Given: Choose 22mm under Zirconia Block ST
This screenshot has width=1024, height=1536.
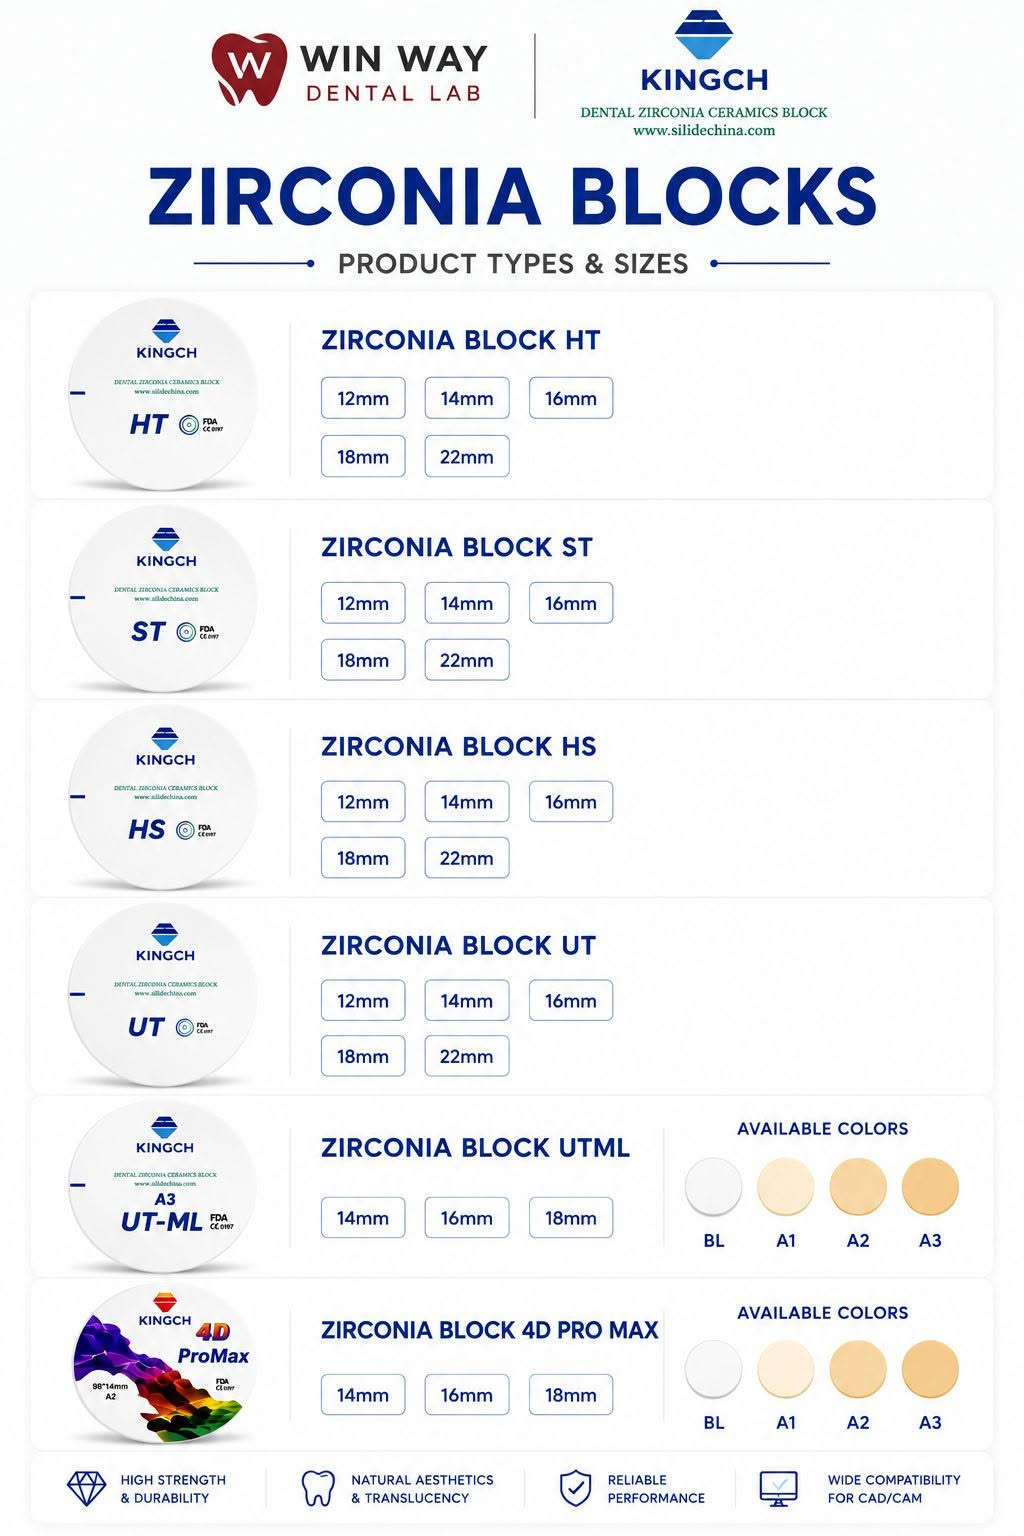Looking at the screenshot, I should (x=467, y=660).
